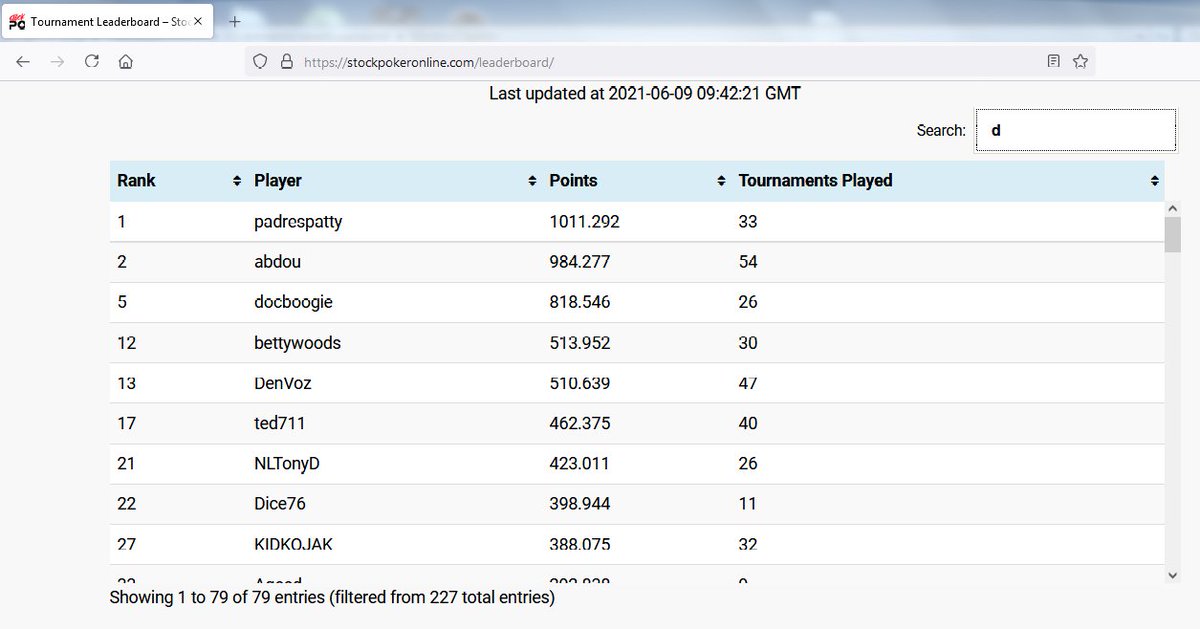
Task: Click the table scrollbar up arrow
Action: click(x=1173, y=208)
